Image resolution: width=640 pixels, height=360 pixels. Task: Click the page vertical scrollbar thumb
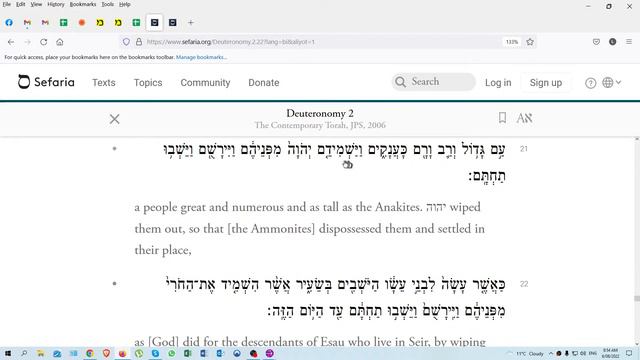637,299
